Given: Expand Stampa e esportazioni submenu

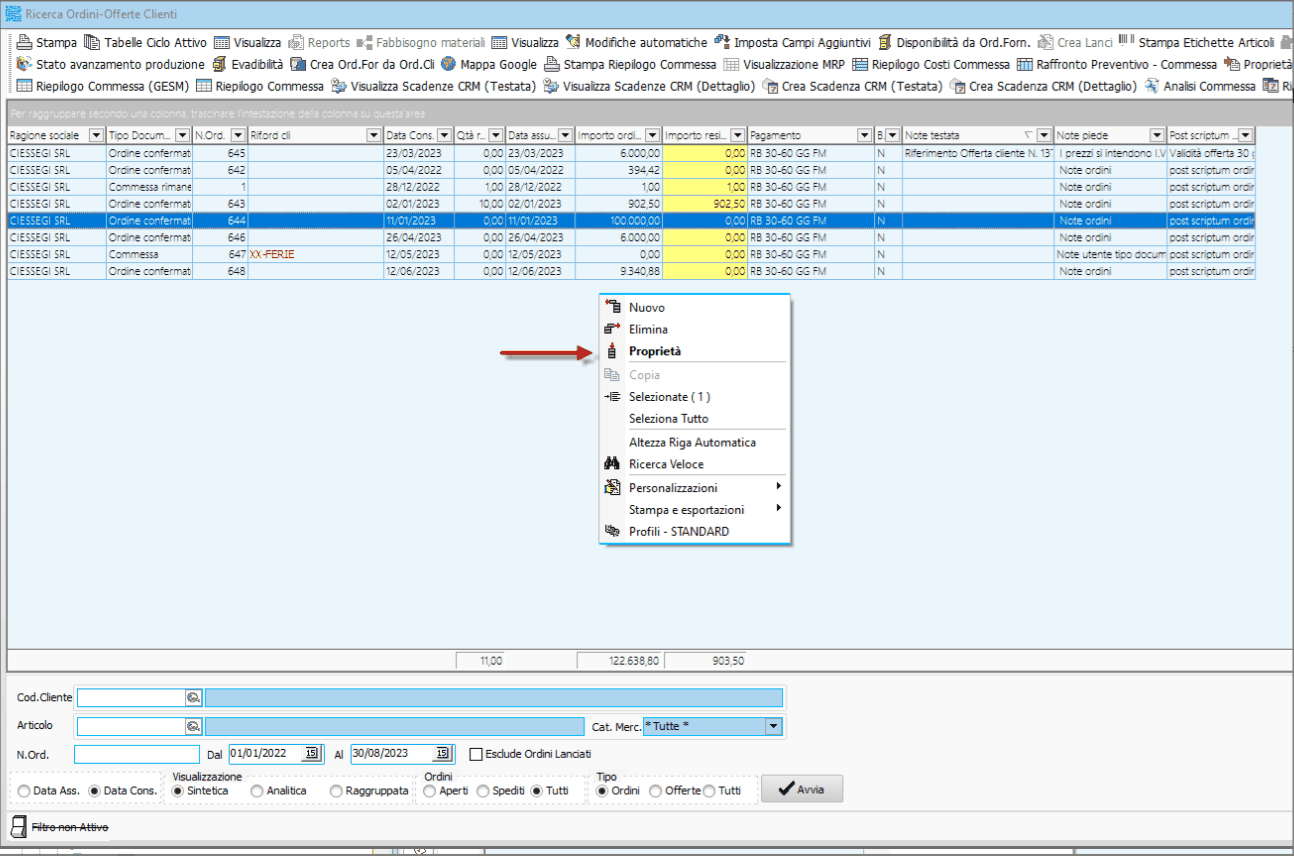Looking at the screenshot, I should [x=695, y=510].
